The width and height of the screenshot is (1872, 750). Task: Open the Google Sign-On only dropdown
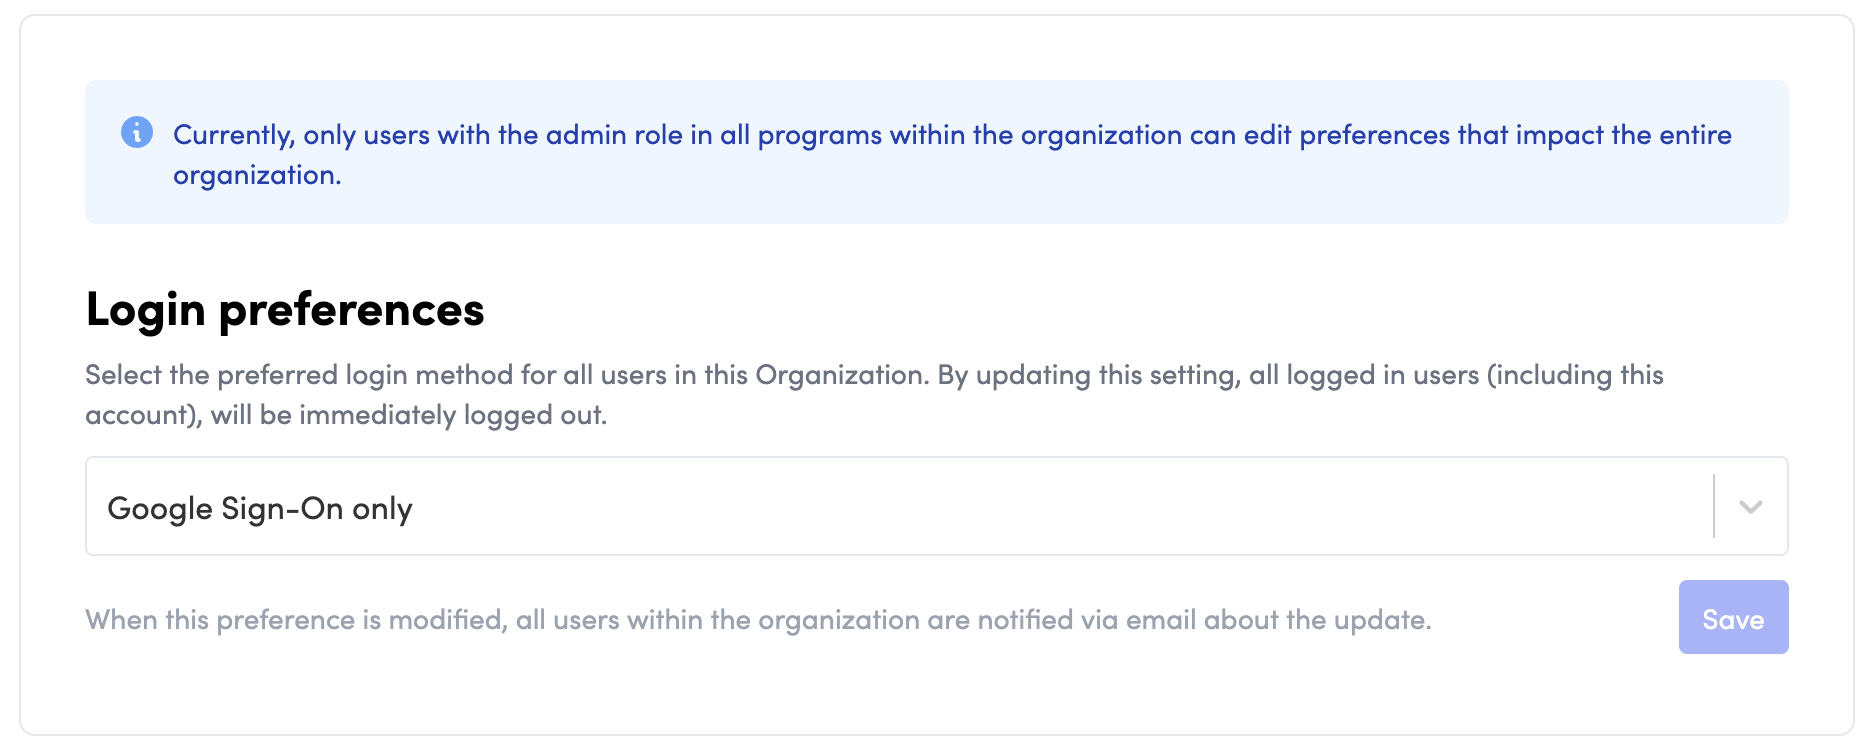point(936,506)
